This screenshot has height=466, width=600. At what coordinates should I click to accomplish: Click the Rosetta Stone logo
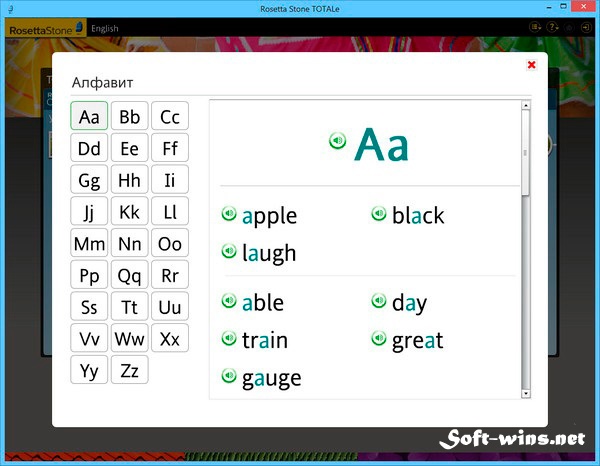[46, 29]
